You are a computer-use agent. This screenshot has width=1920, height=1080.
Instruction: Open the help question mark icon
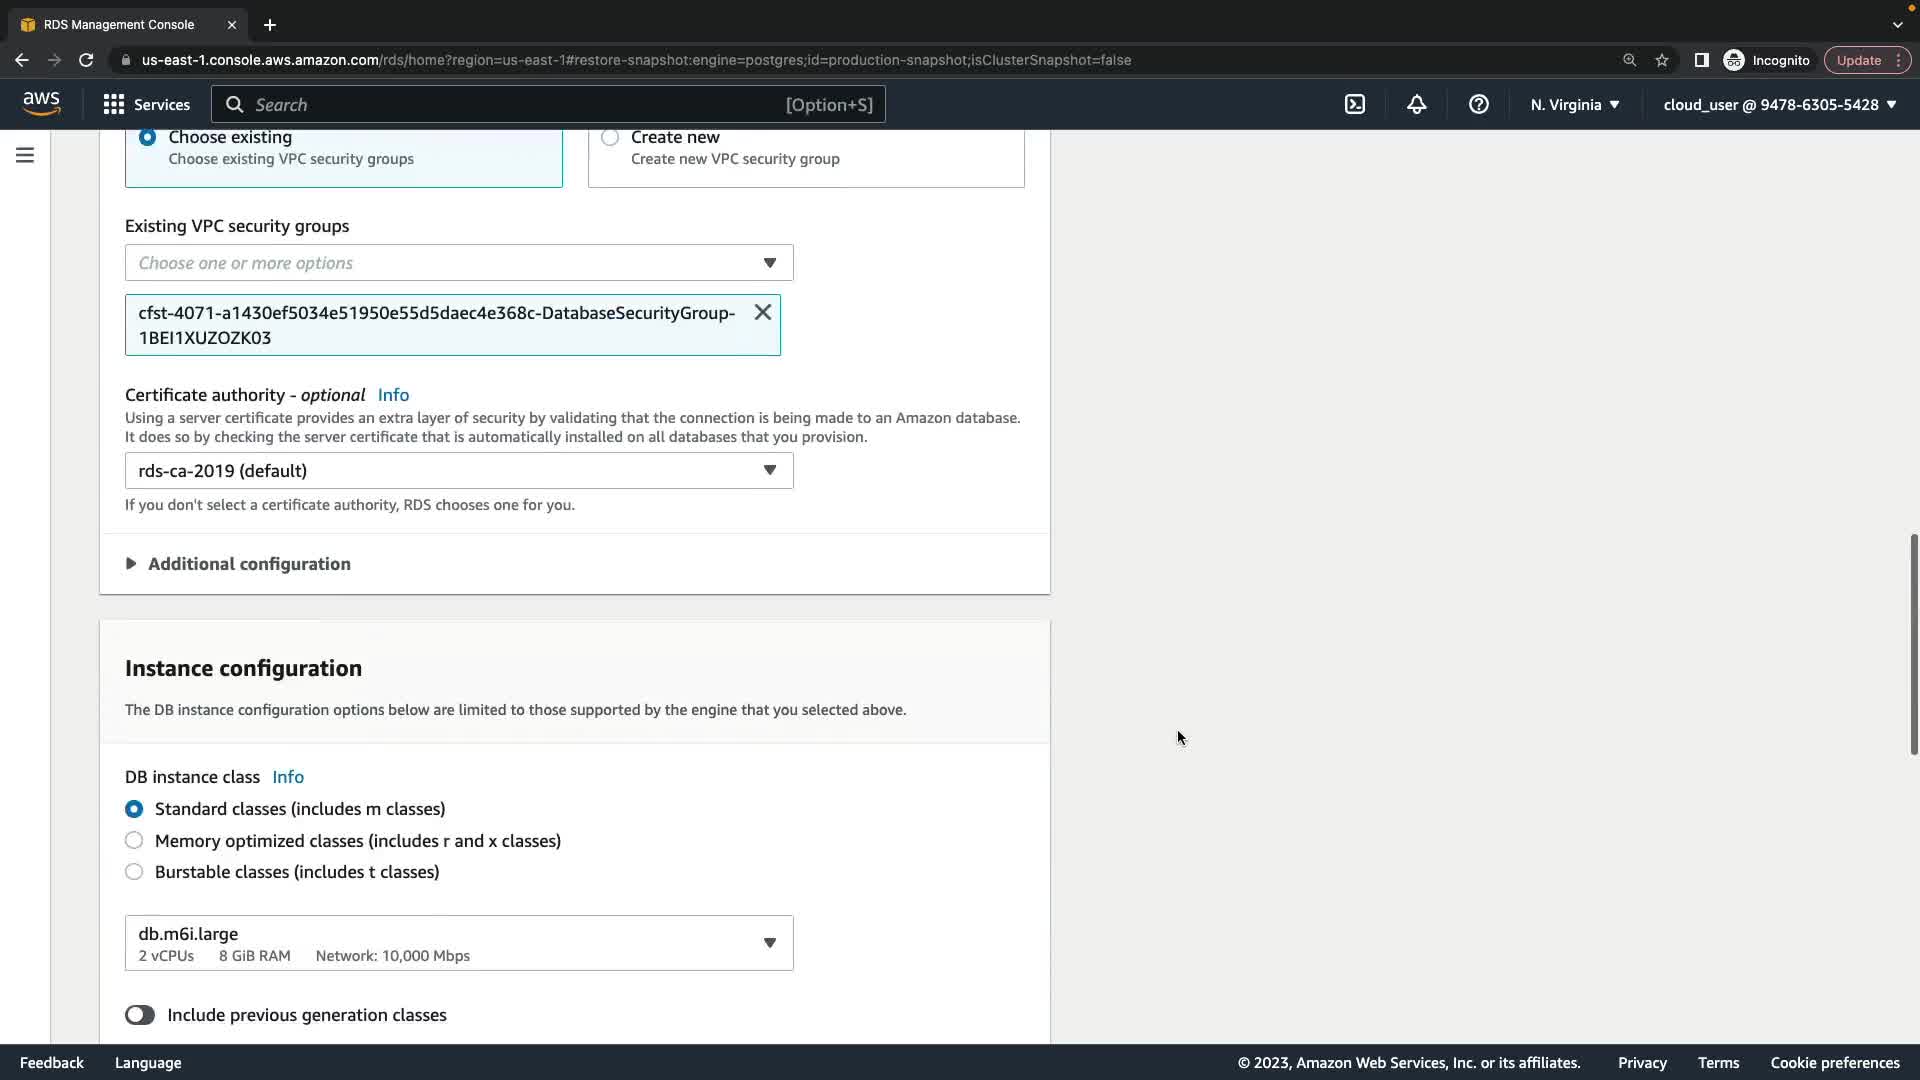pyautogui.click(x=1479, y=104)
